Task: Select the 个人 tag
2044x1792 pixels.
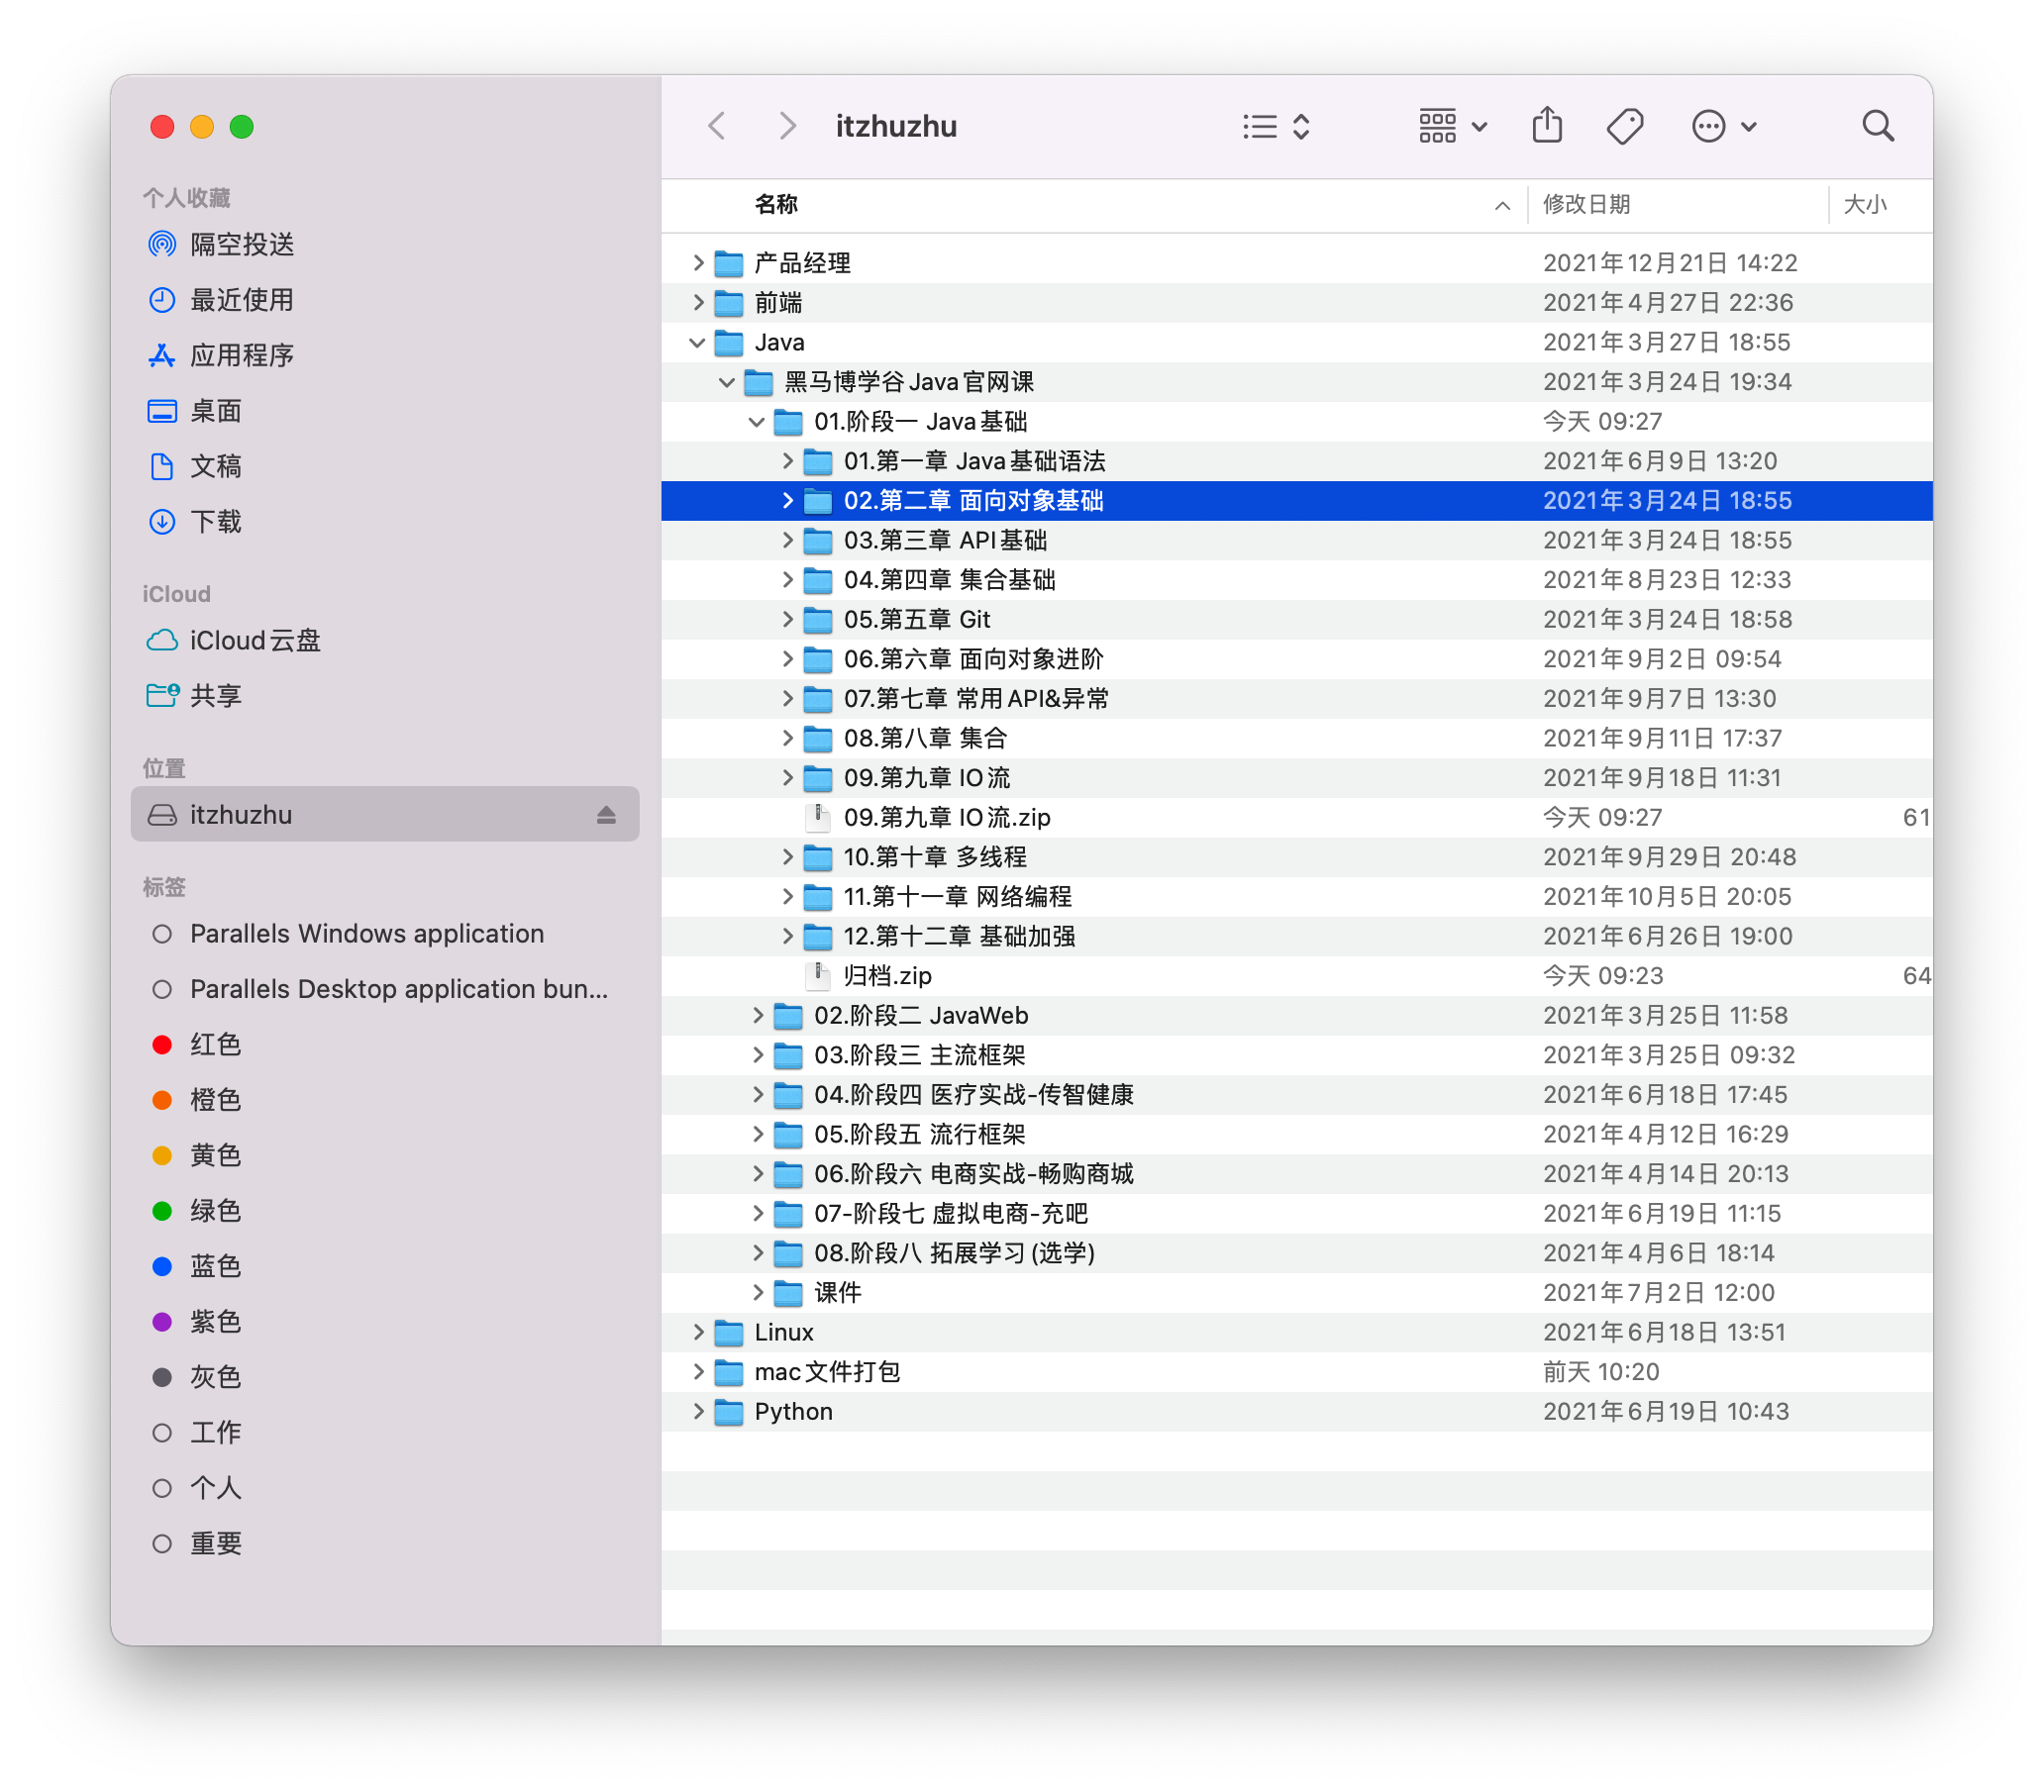Action: tap(385, 1488)
